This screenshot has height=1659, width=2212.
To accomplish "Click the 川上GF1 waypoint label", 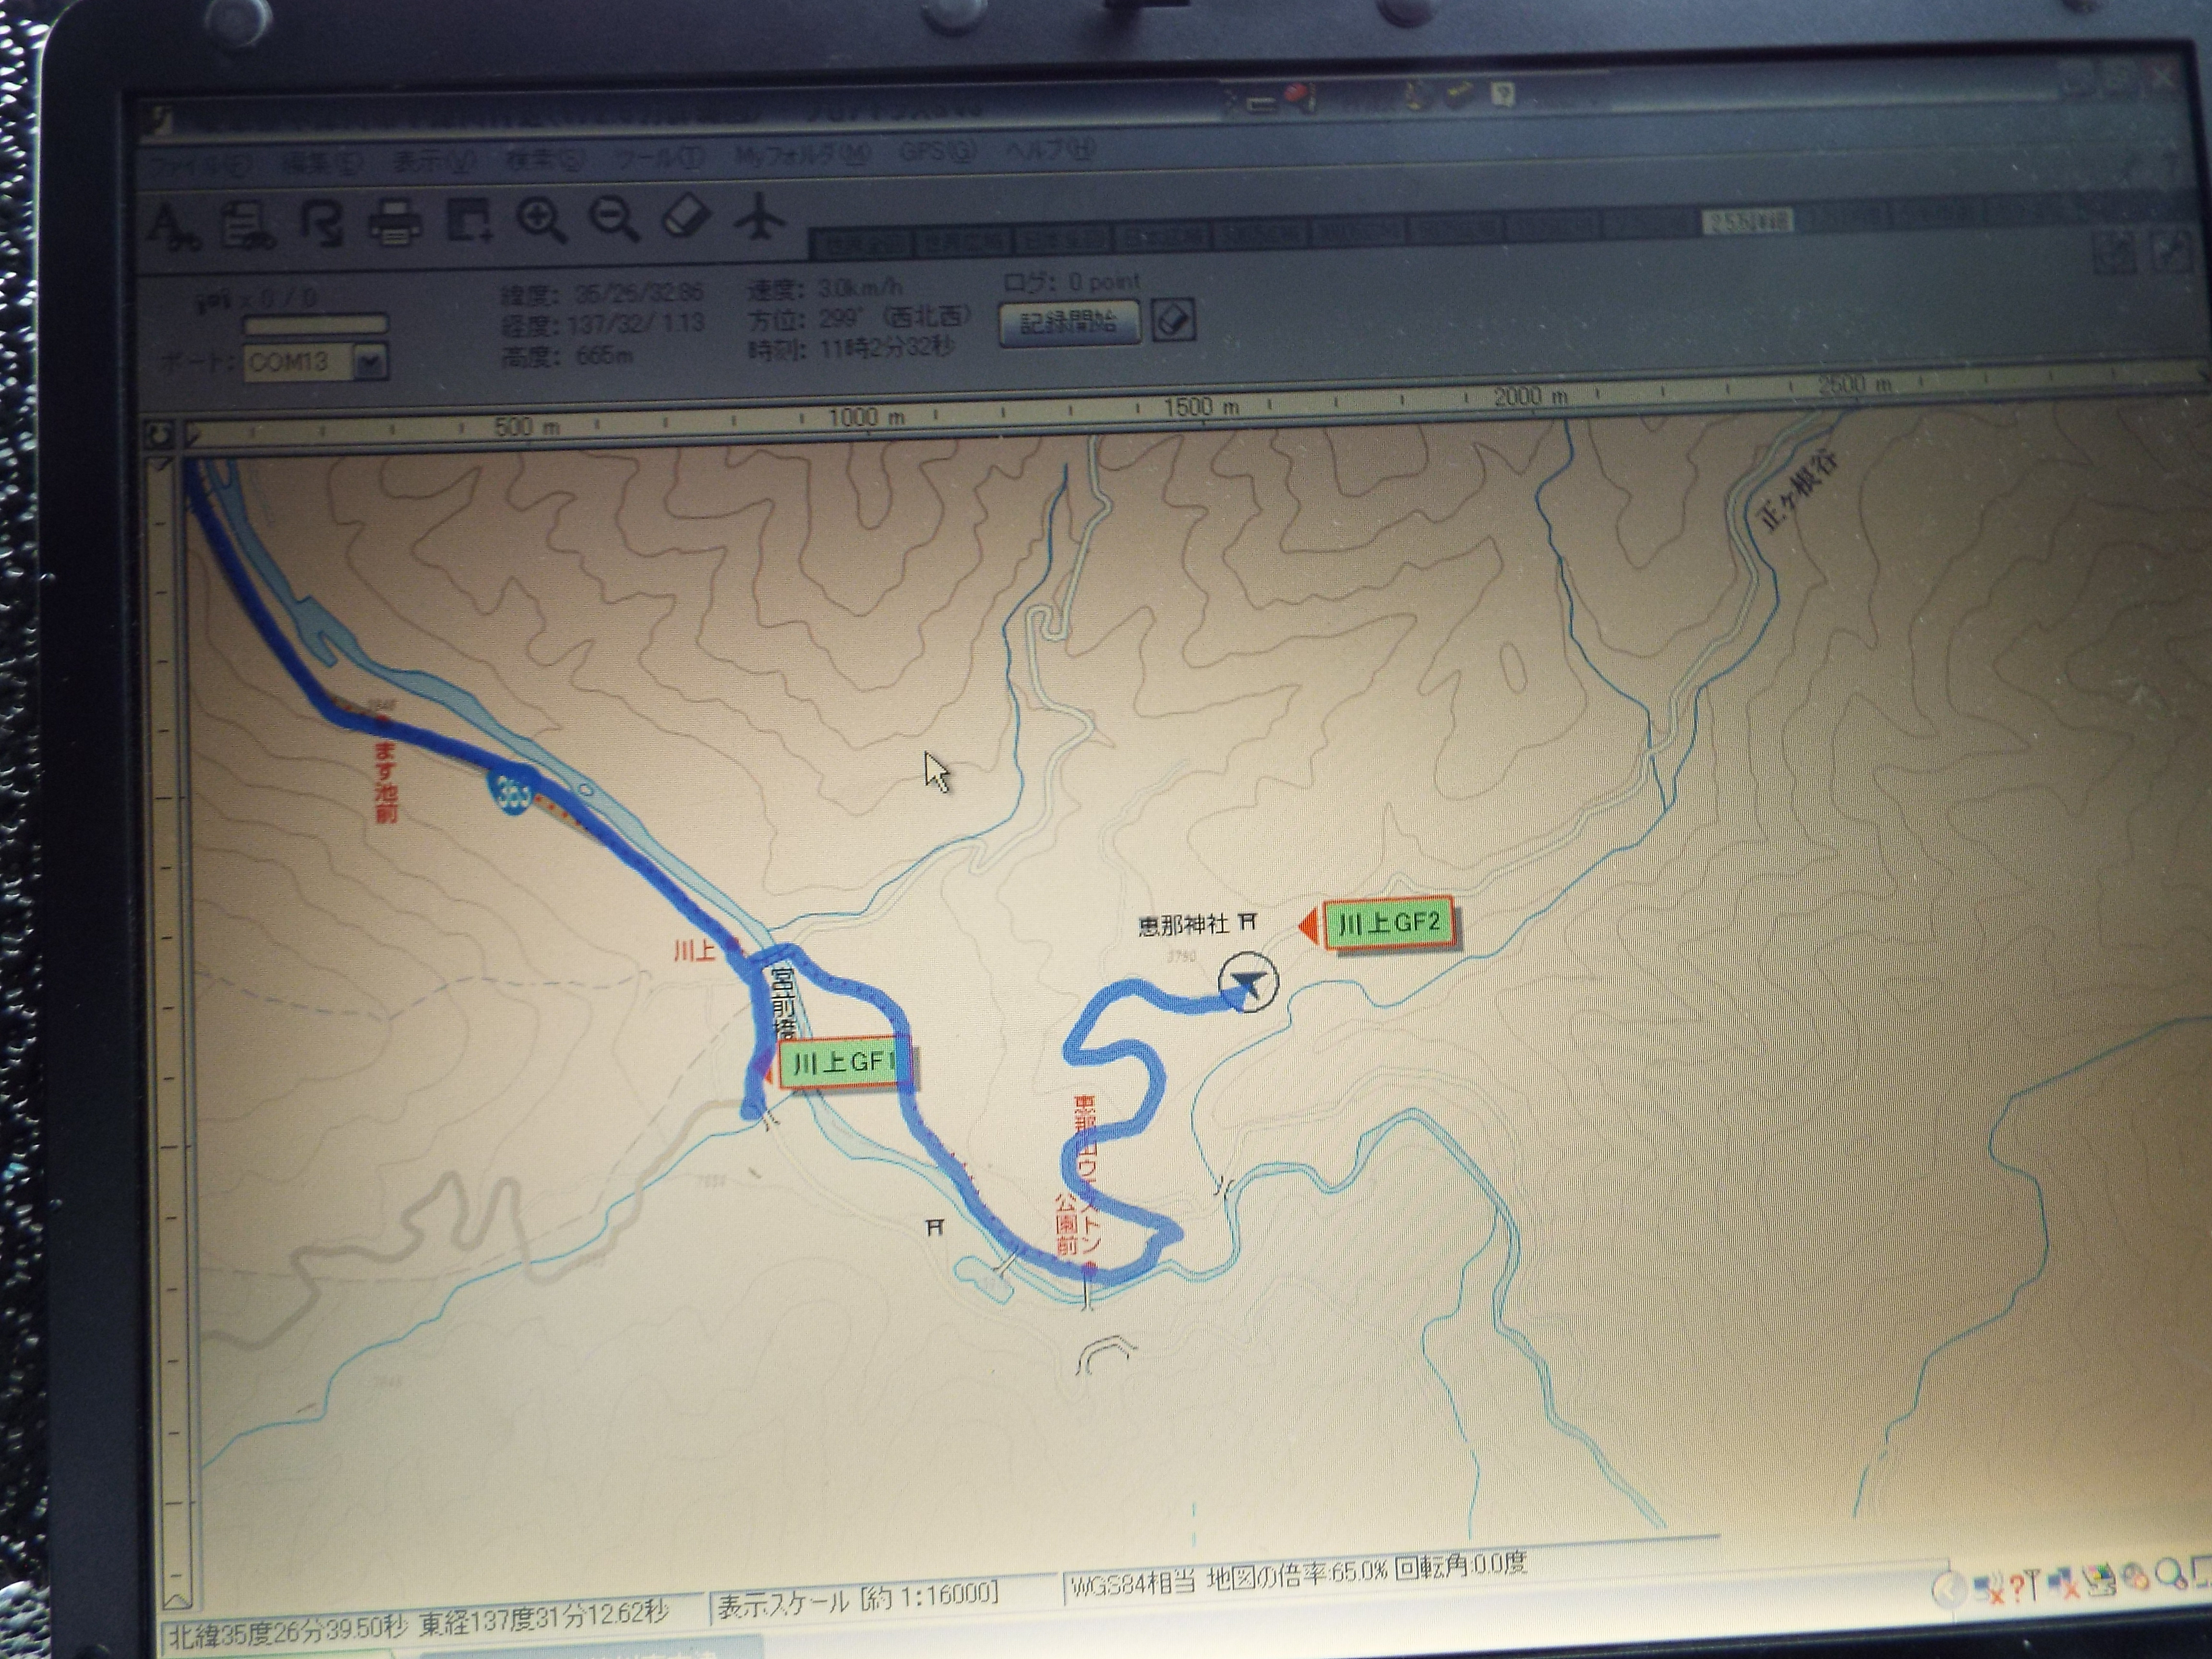I will click(845, 1063).
